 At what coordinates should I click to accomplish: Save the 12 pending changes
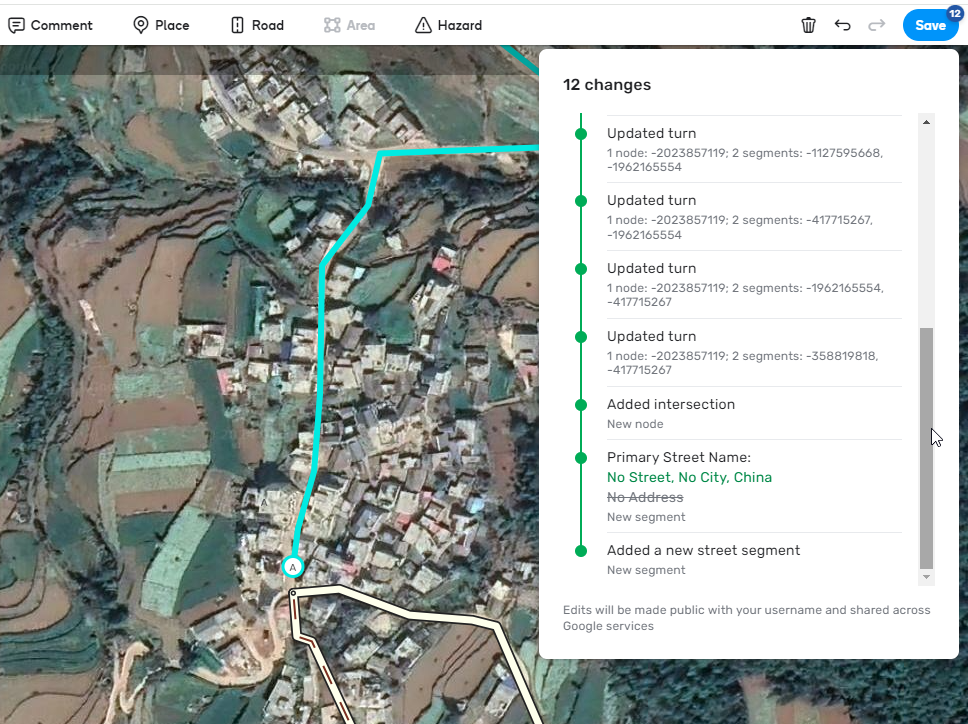pyautogui.click(x=930, y=25)
